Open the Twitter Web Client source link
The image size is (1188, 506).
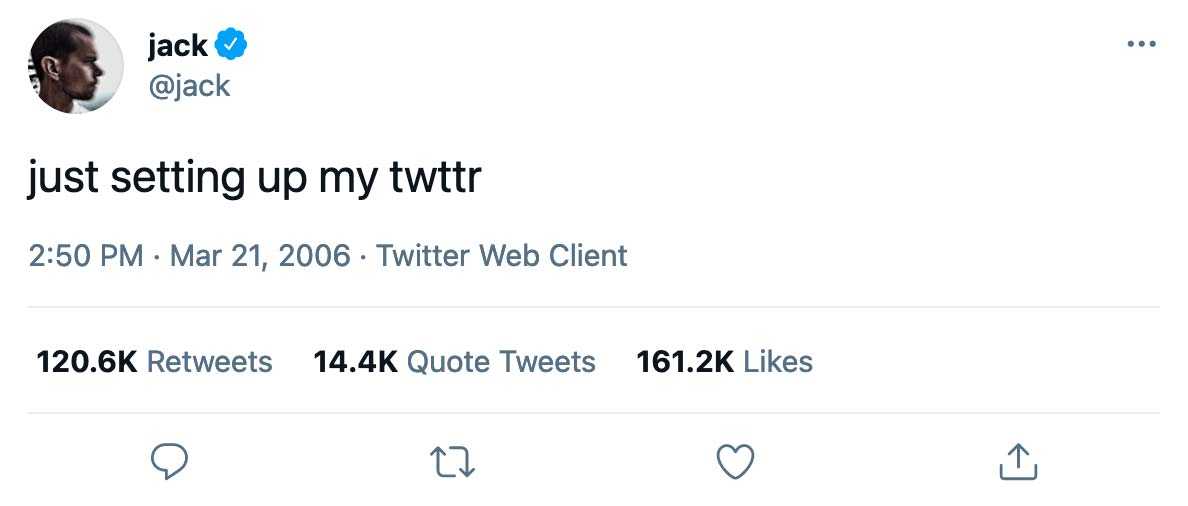(x=502, y=256)
